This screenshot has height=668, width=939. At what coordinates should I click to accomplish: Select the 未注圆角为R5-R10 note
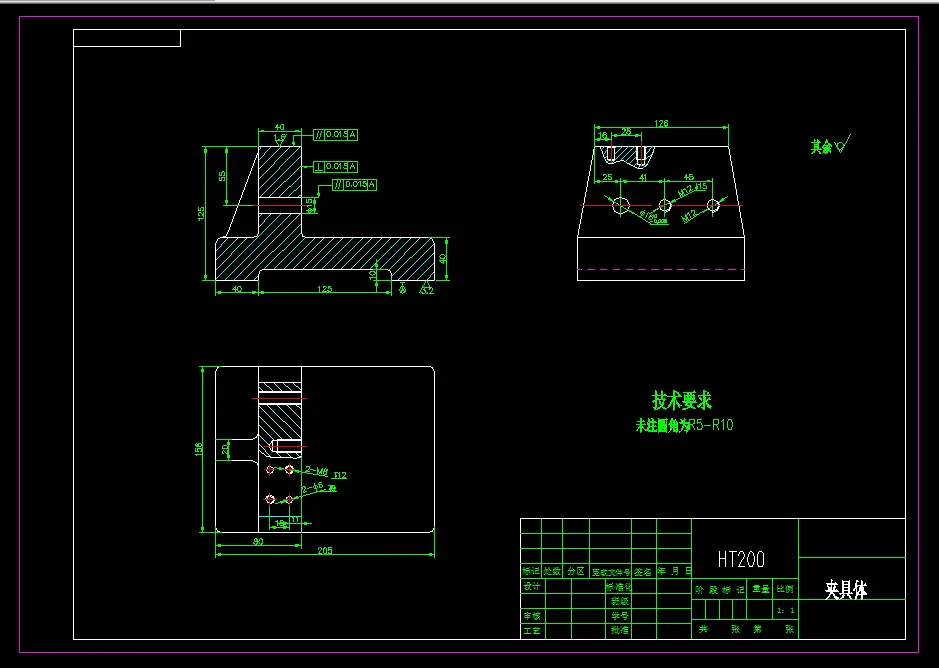click(x=684, y=425)
